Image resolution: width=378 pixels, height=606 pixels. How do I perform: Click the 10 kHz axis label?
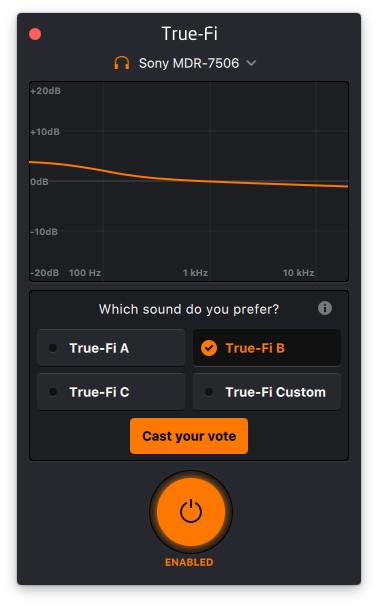[298, 273]
